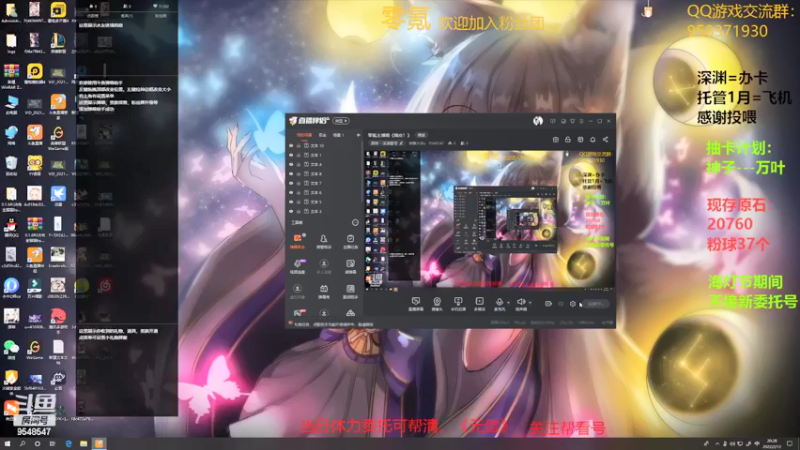
Task: Open the TV-shaped danmaku tool in the toolbox
Action: tap(323, 291)
